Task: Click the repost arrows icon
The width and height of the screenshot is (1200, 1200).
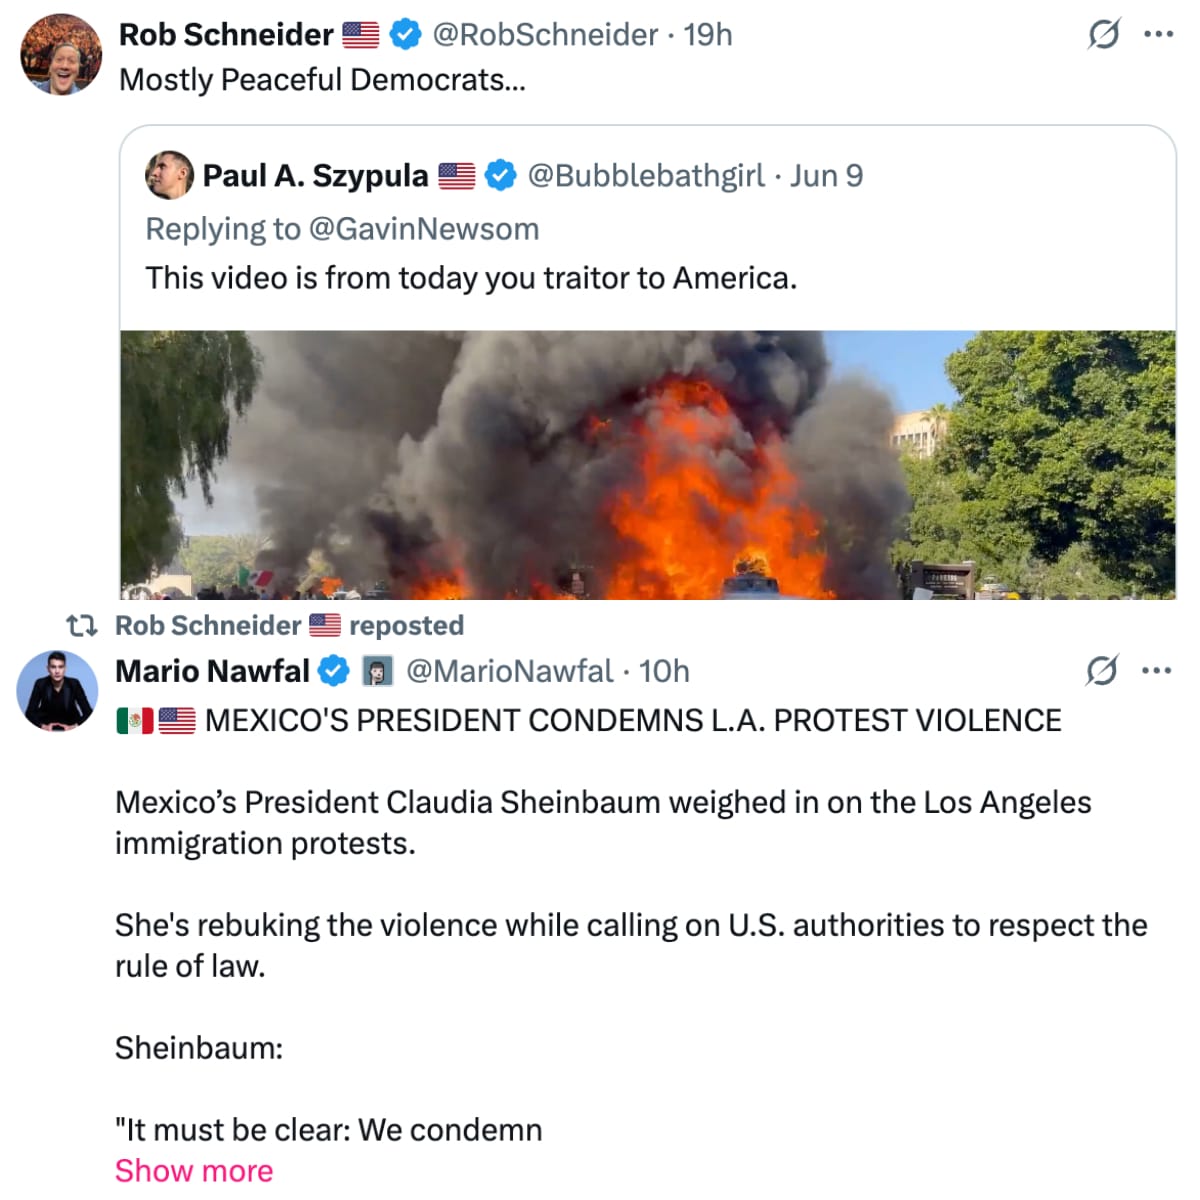Action: [81, 626]
